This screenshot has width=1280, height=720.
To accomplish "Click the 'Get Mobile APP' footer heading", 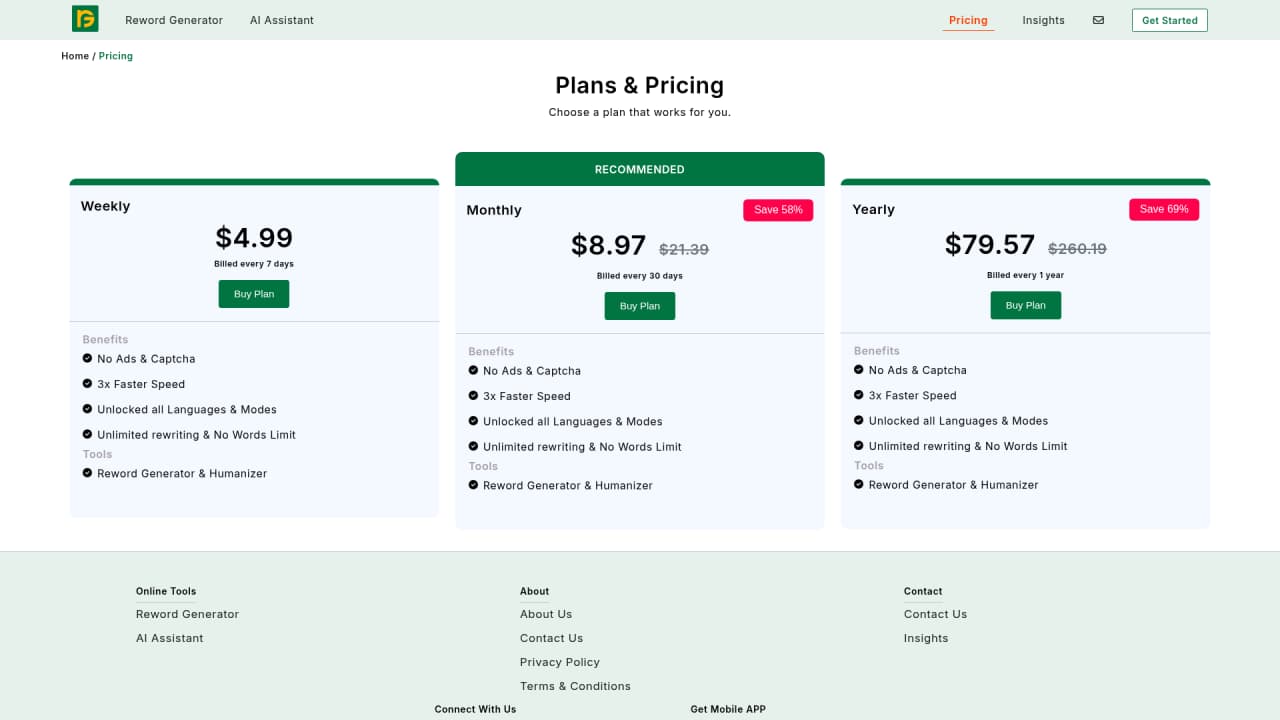I will pos(728,709).
